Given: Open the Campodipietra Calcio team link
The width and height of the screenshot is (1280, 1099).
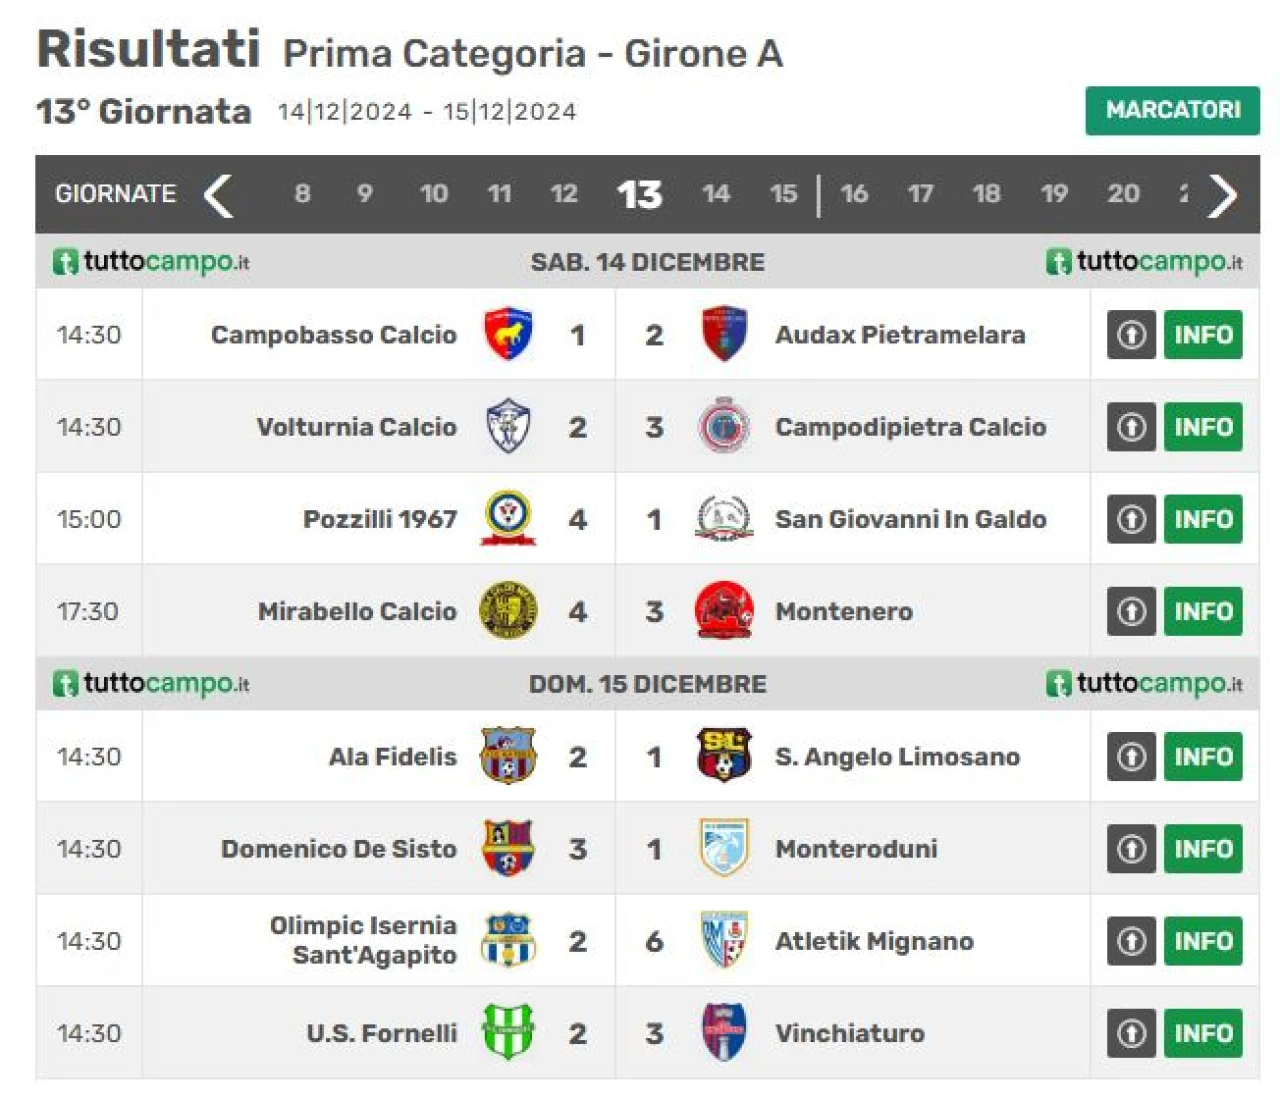Looking at the screenshot, I should pos(910,427).
